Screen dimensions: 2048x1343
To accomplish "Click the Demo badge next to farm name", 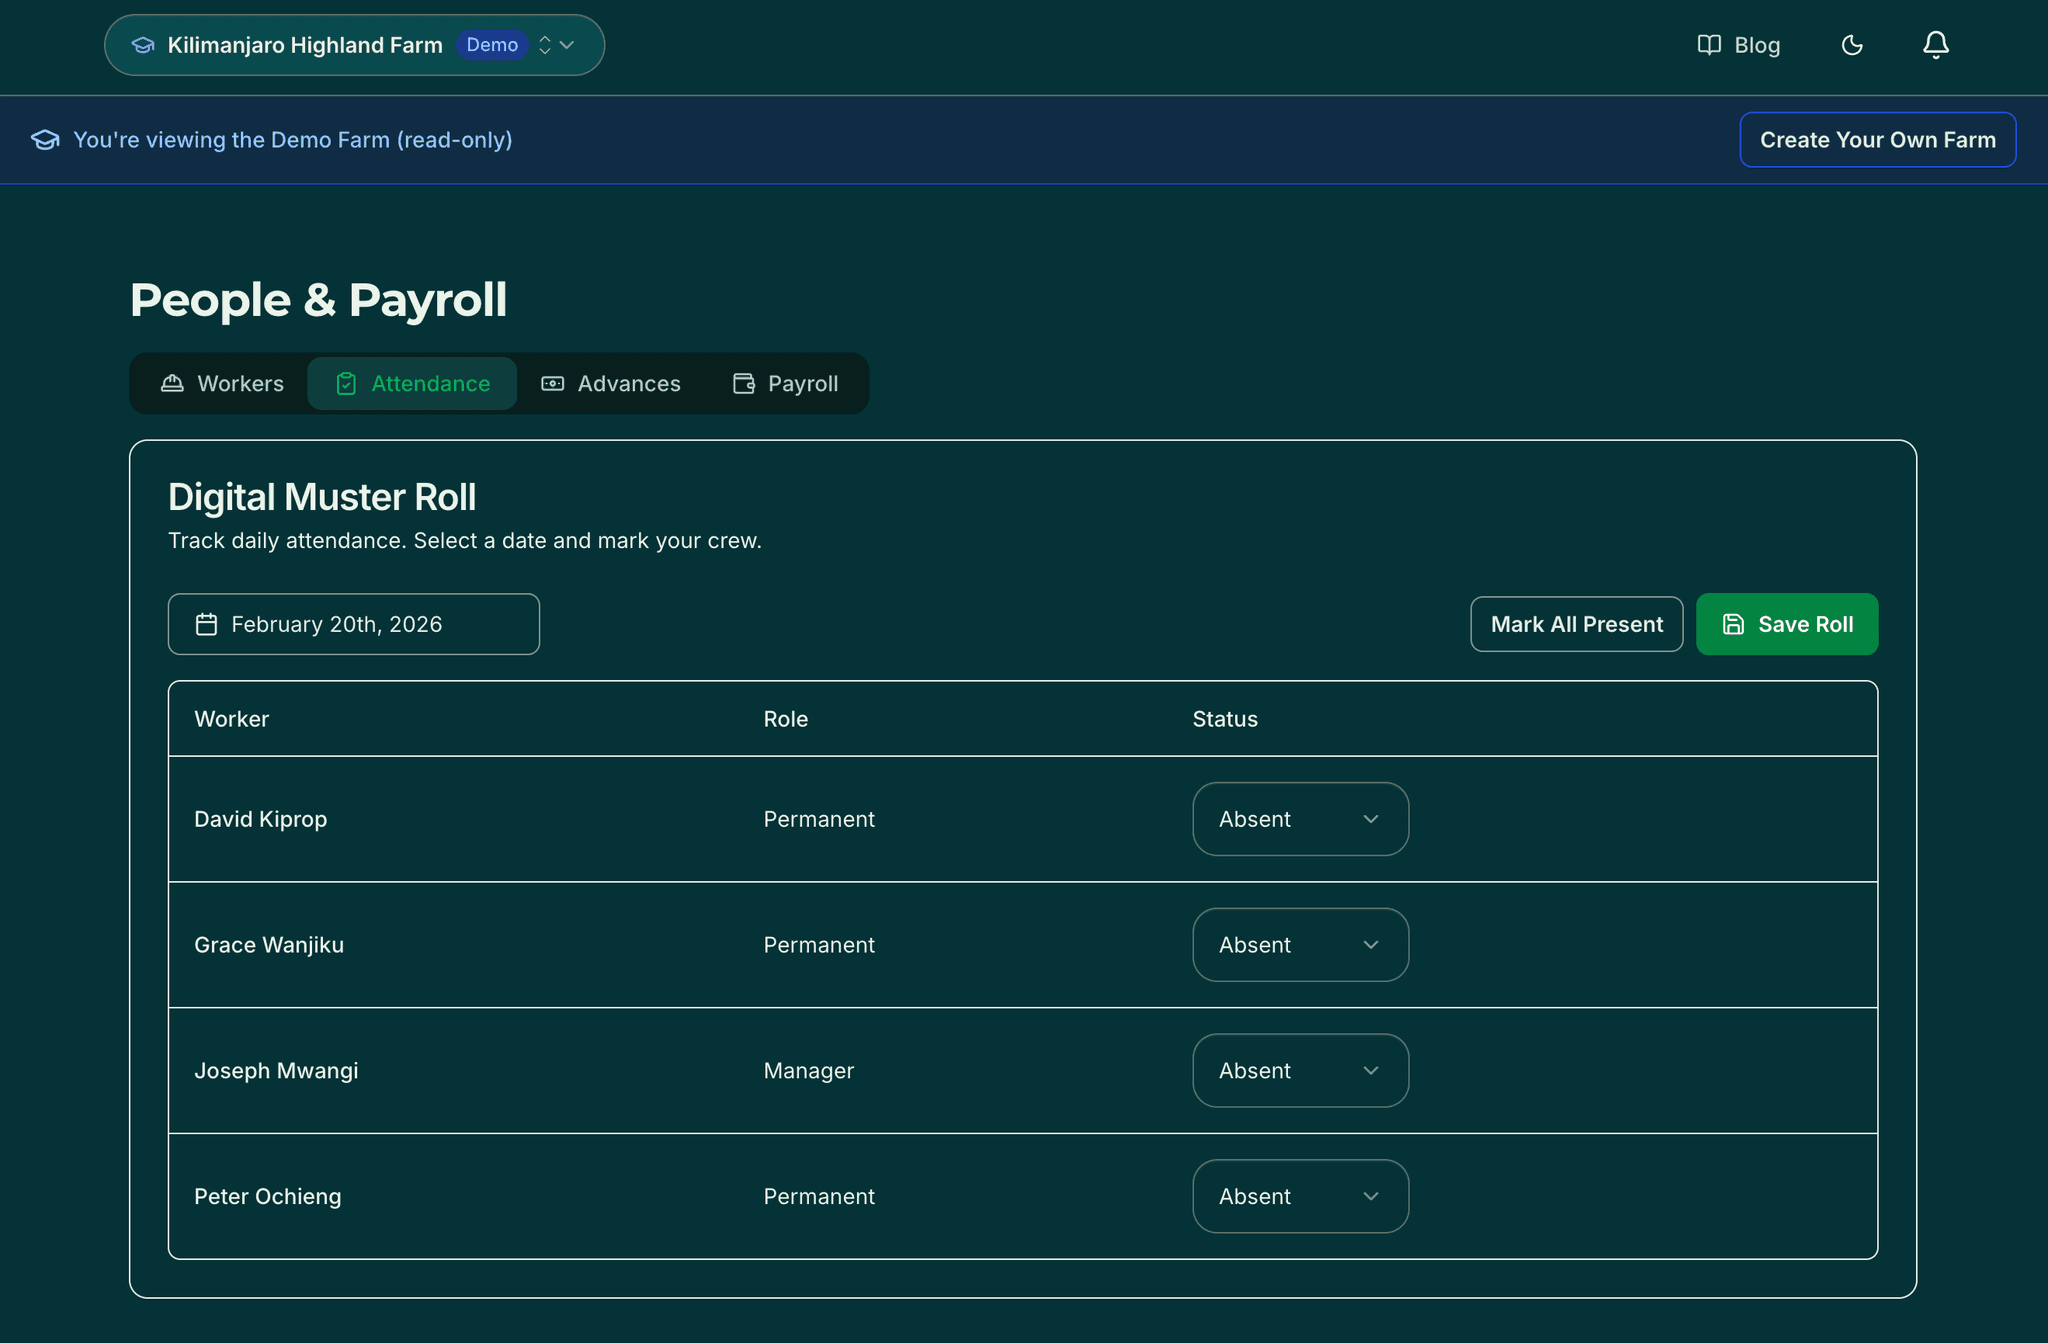I will coord(492,45).
